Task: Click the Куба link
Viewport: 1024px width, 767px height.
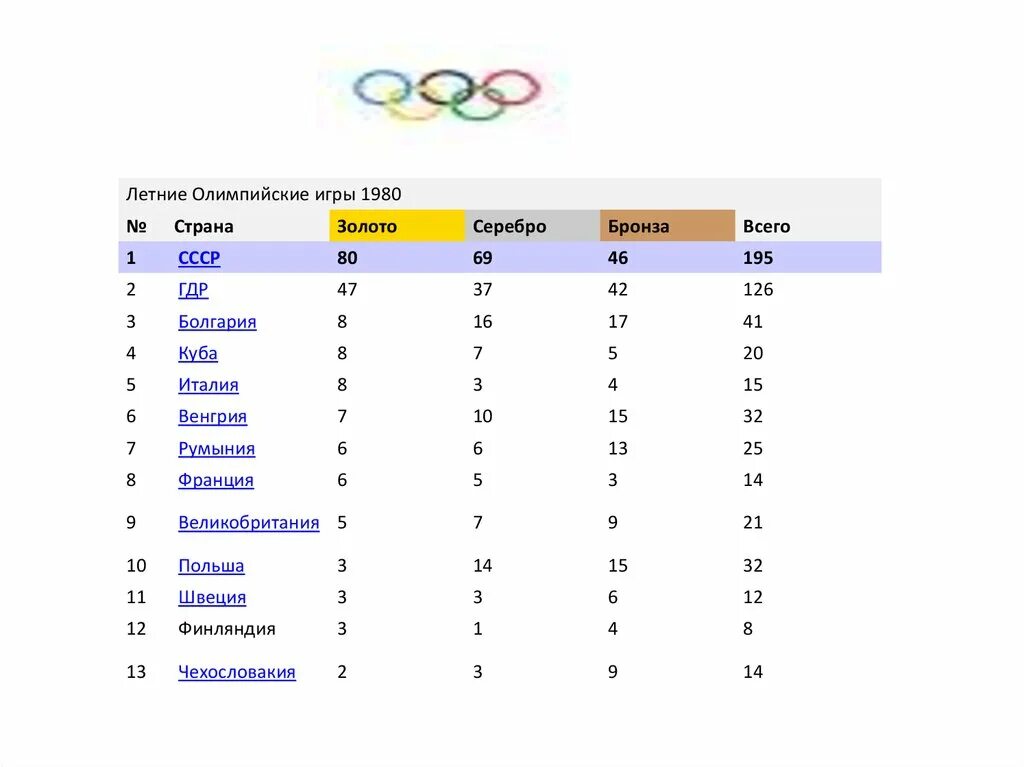Action: [x=198, y=353]
